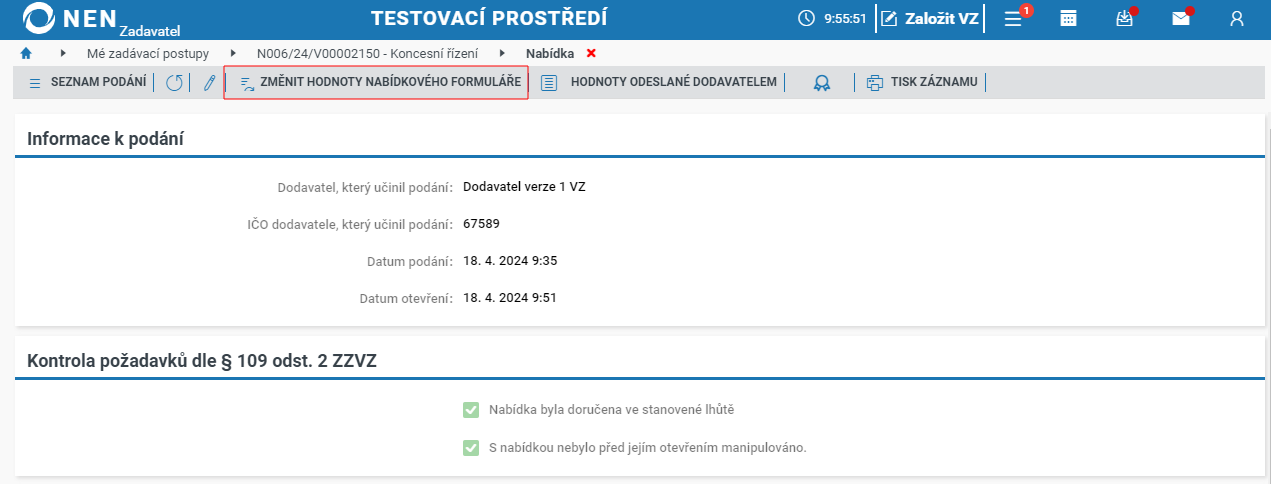Open the envelope messages icon
This screenshot has width=1271, height=484.
1181,19
